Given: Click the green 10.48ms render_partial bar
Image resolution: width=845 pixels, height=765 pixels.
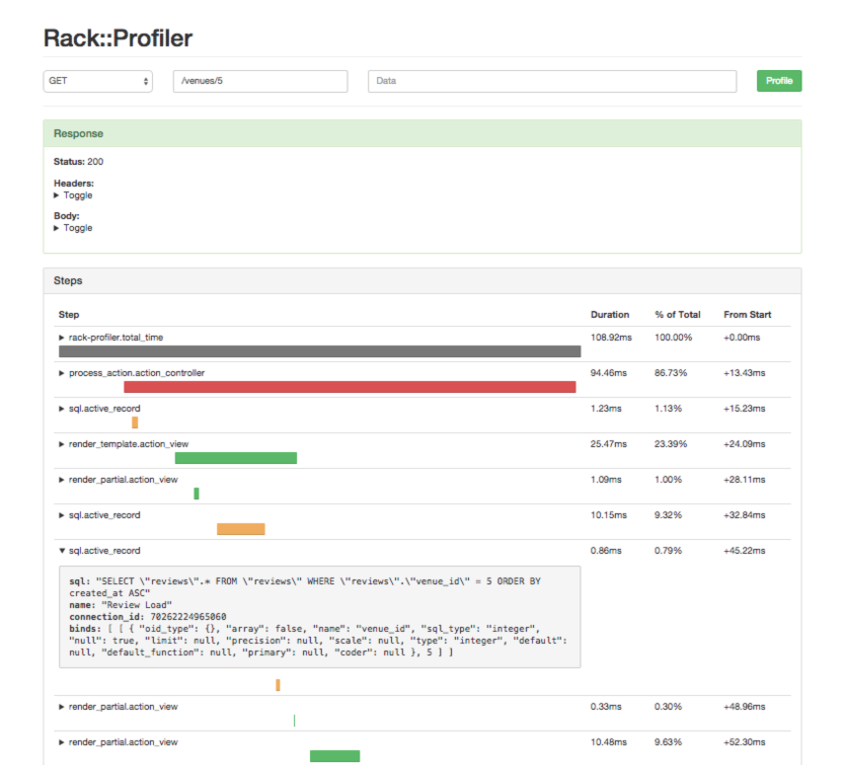Looking at the screenshot, I should [x=335, y=756].
